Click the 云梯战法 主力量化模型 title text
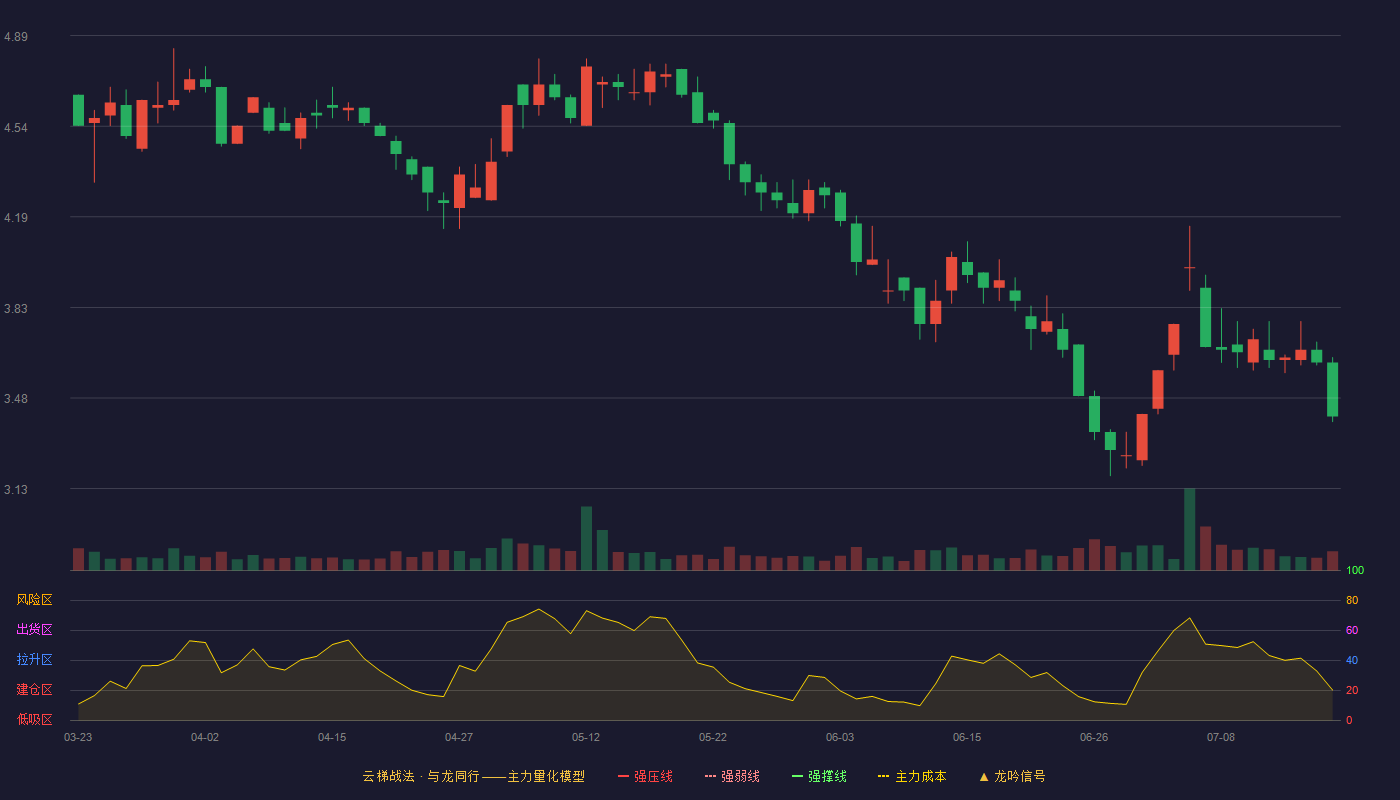The image size is (1400, 800). click(473, 776)
